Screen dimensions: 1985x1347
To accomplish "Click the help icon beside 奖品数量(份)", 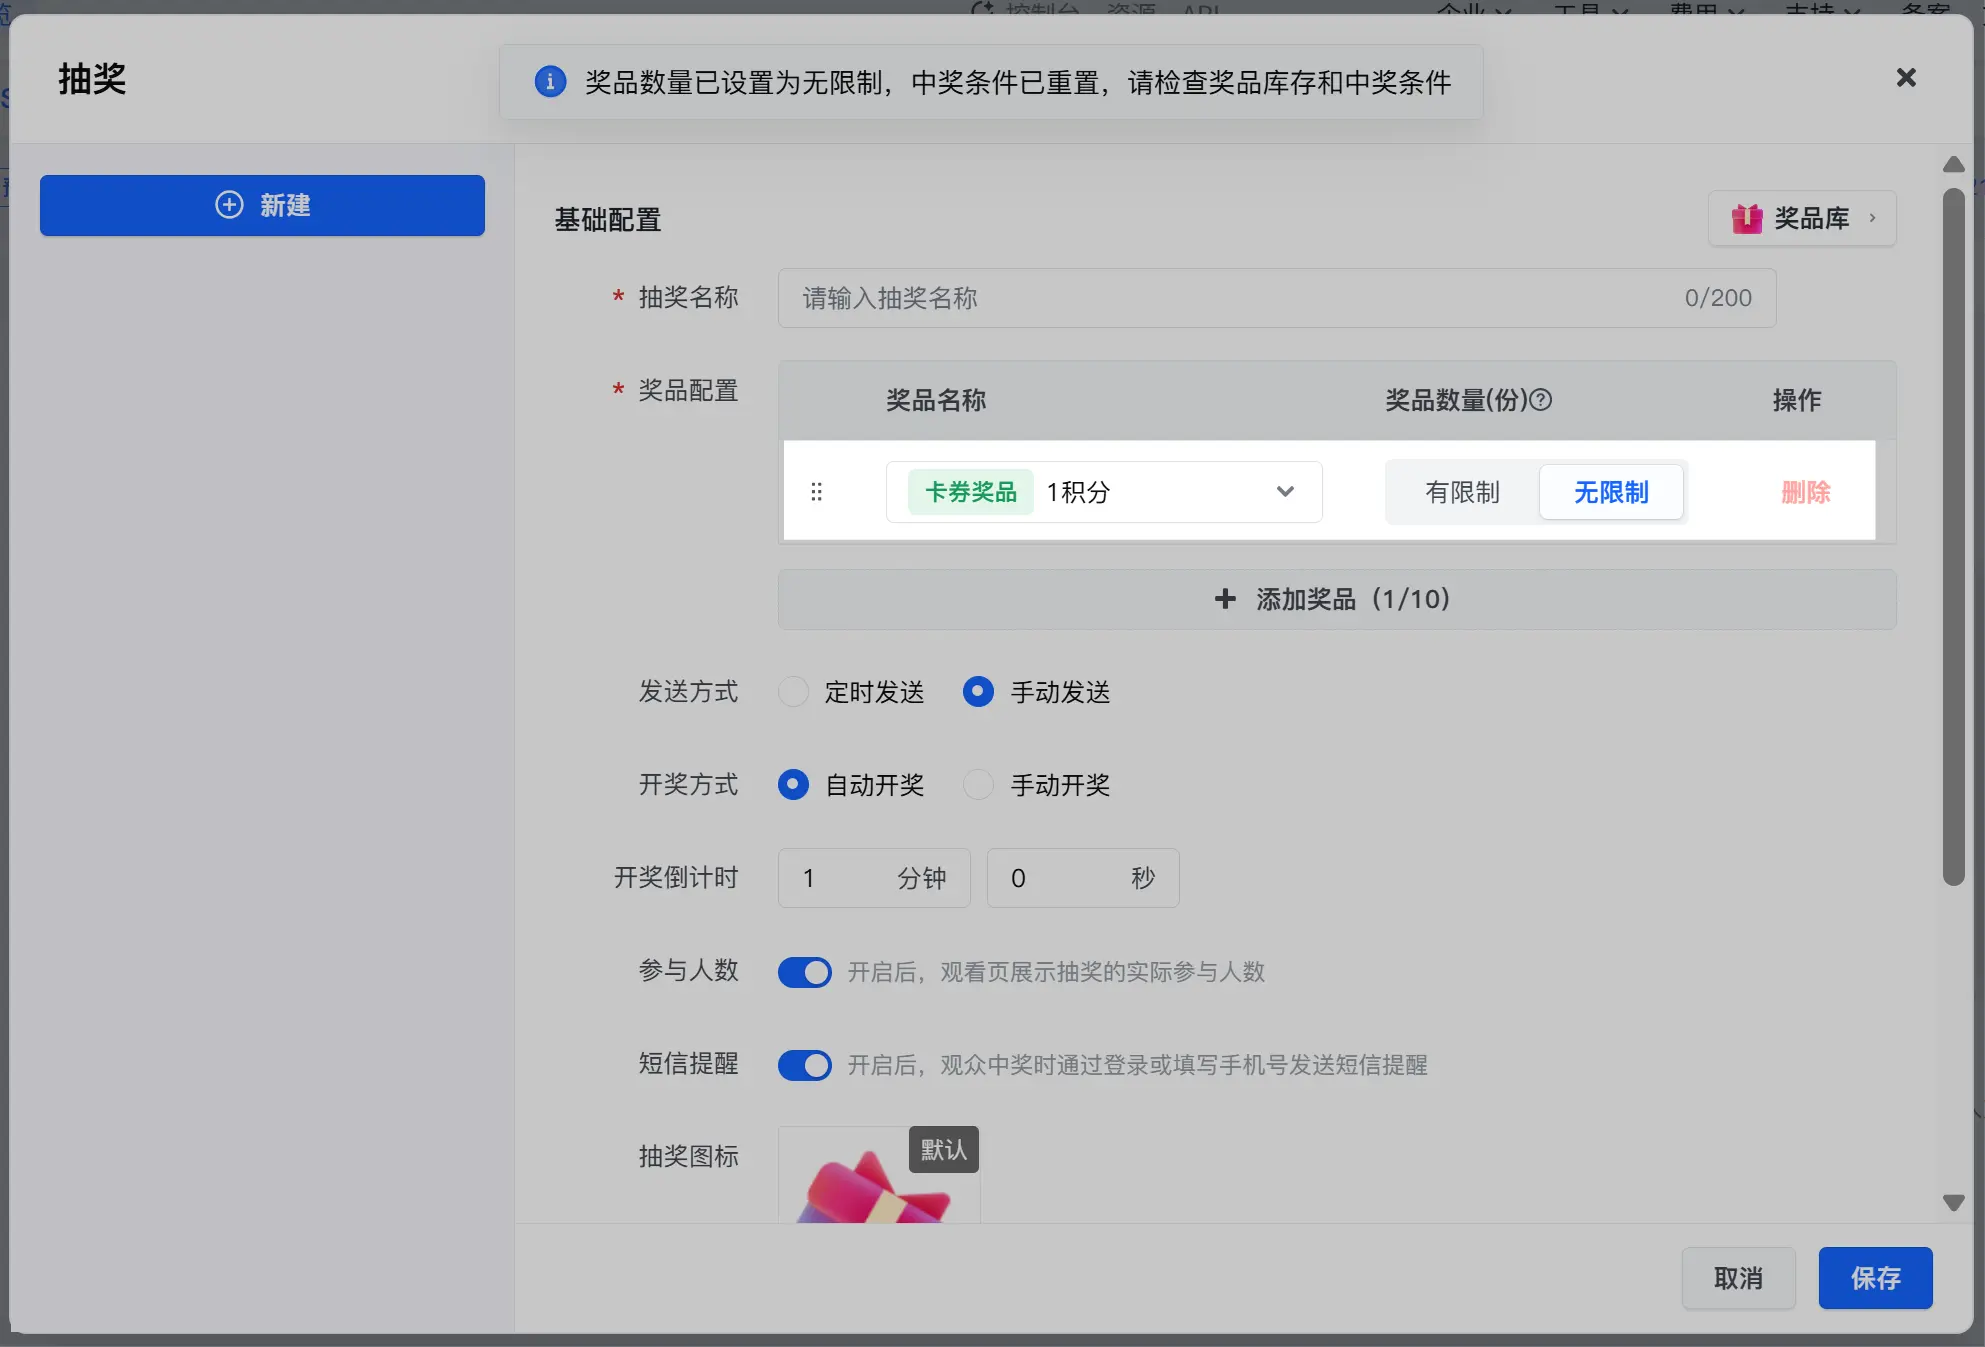I will pyautogui.click(x=1541, y=400).
